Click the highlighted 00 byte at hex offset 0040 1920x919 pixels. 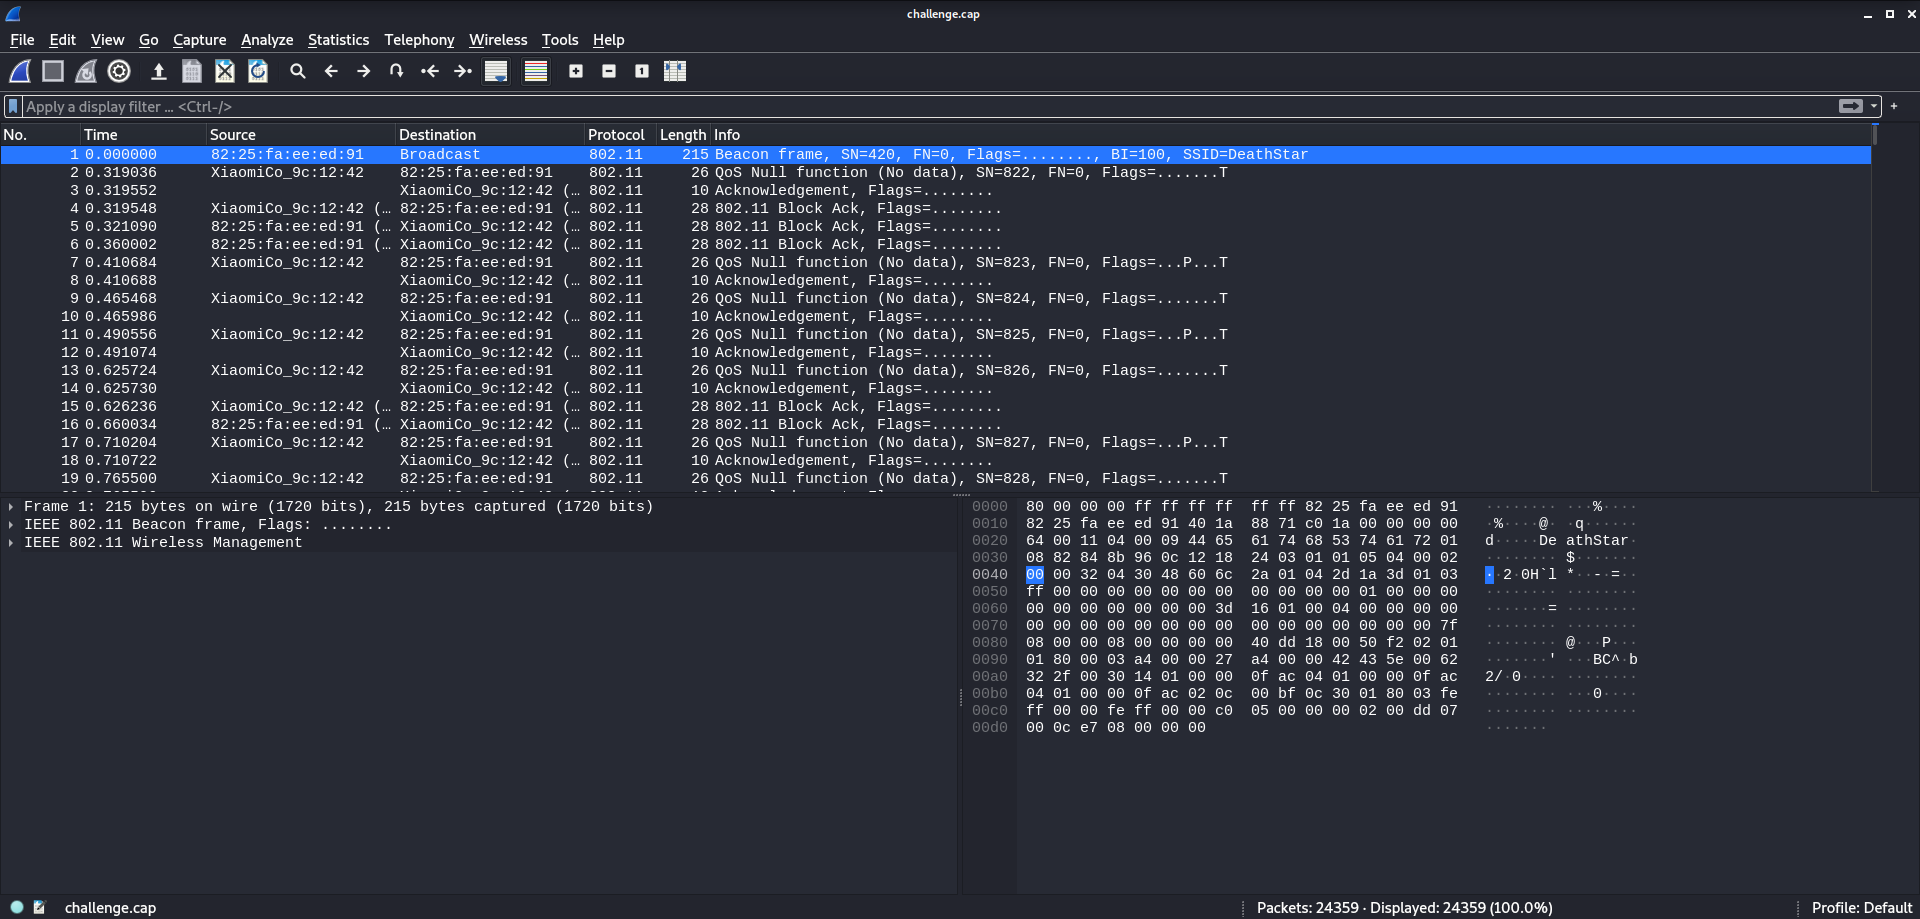pos(1035,574)
